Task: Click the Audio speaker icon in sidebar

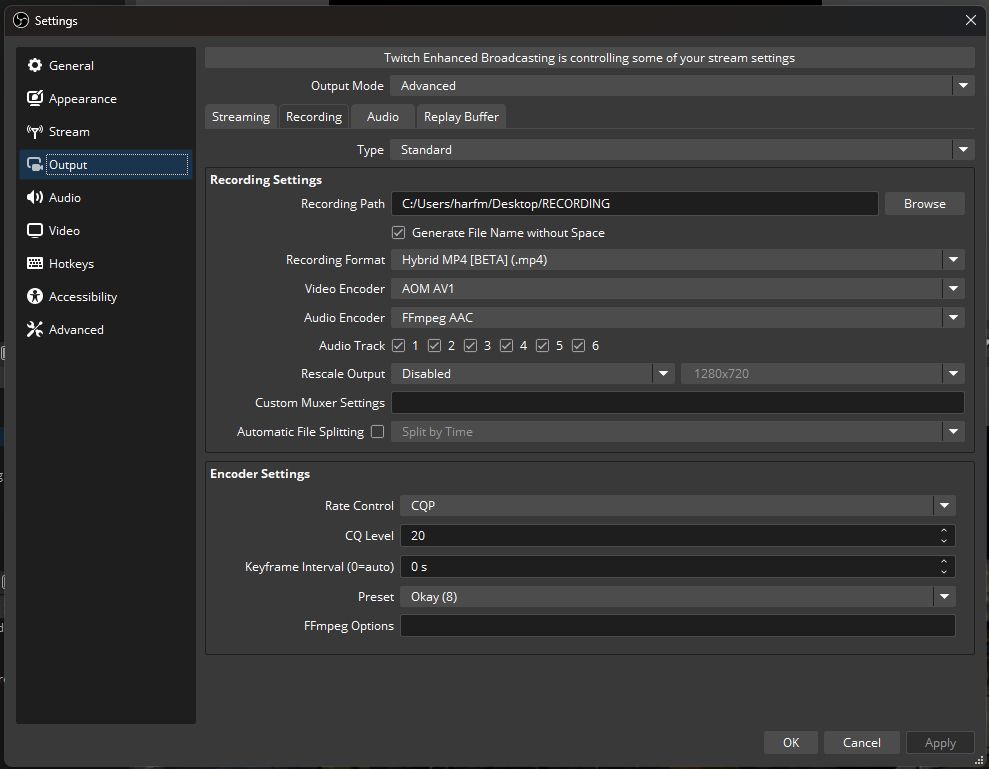Action: (35, 198)
